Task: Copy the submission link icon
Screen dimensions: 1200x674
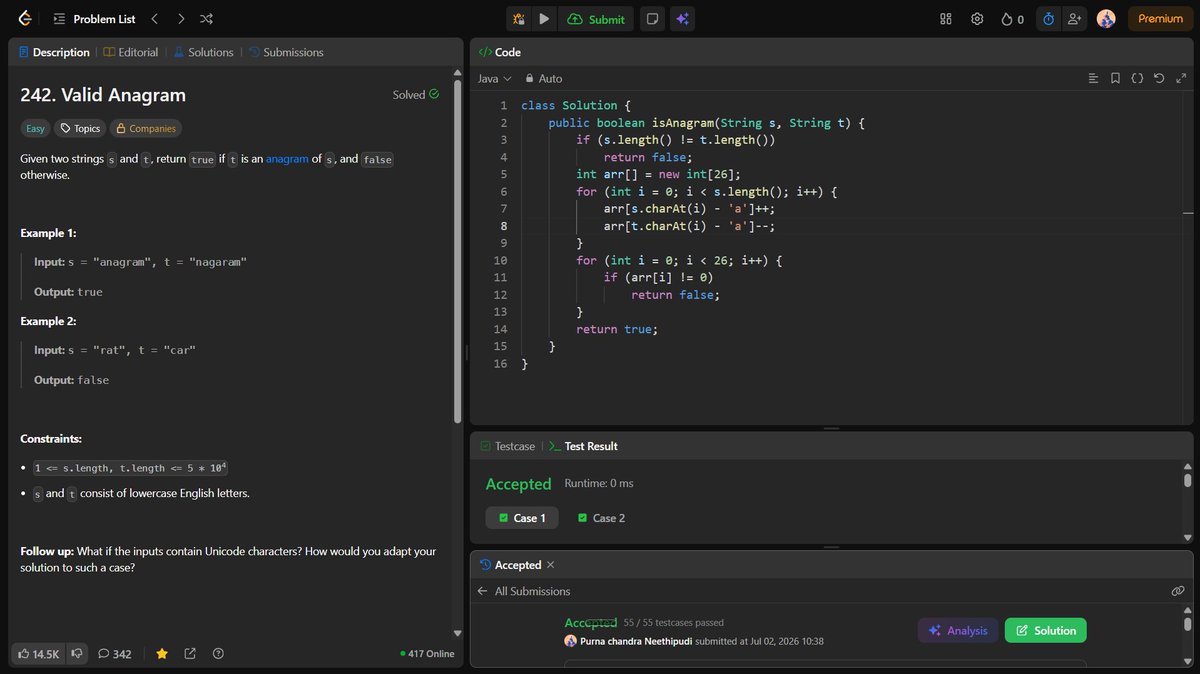Action: coord(1178,591)
